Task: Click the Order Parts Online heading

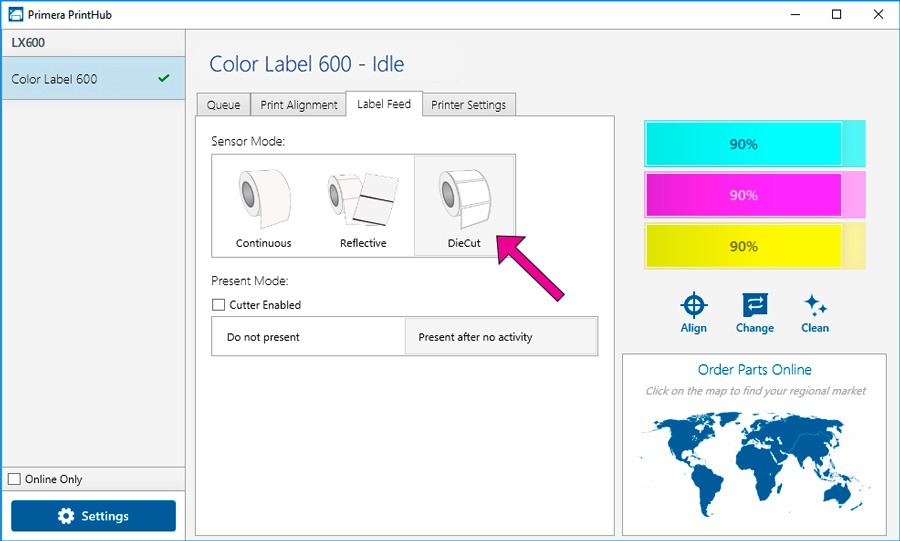Action: [754, 369]
